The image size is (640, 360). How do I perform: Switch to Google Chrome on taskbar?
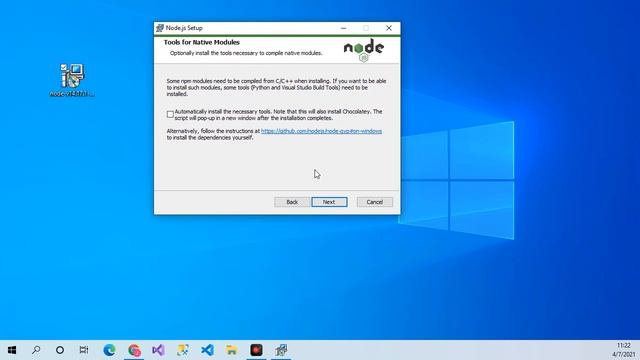click(x=134, y=350)
